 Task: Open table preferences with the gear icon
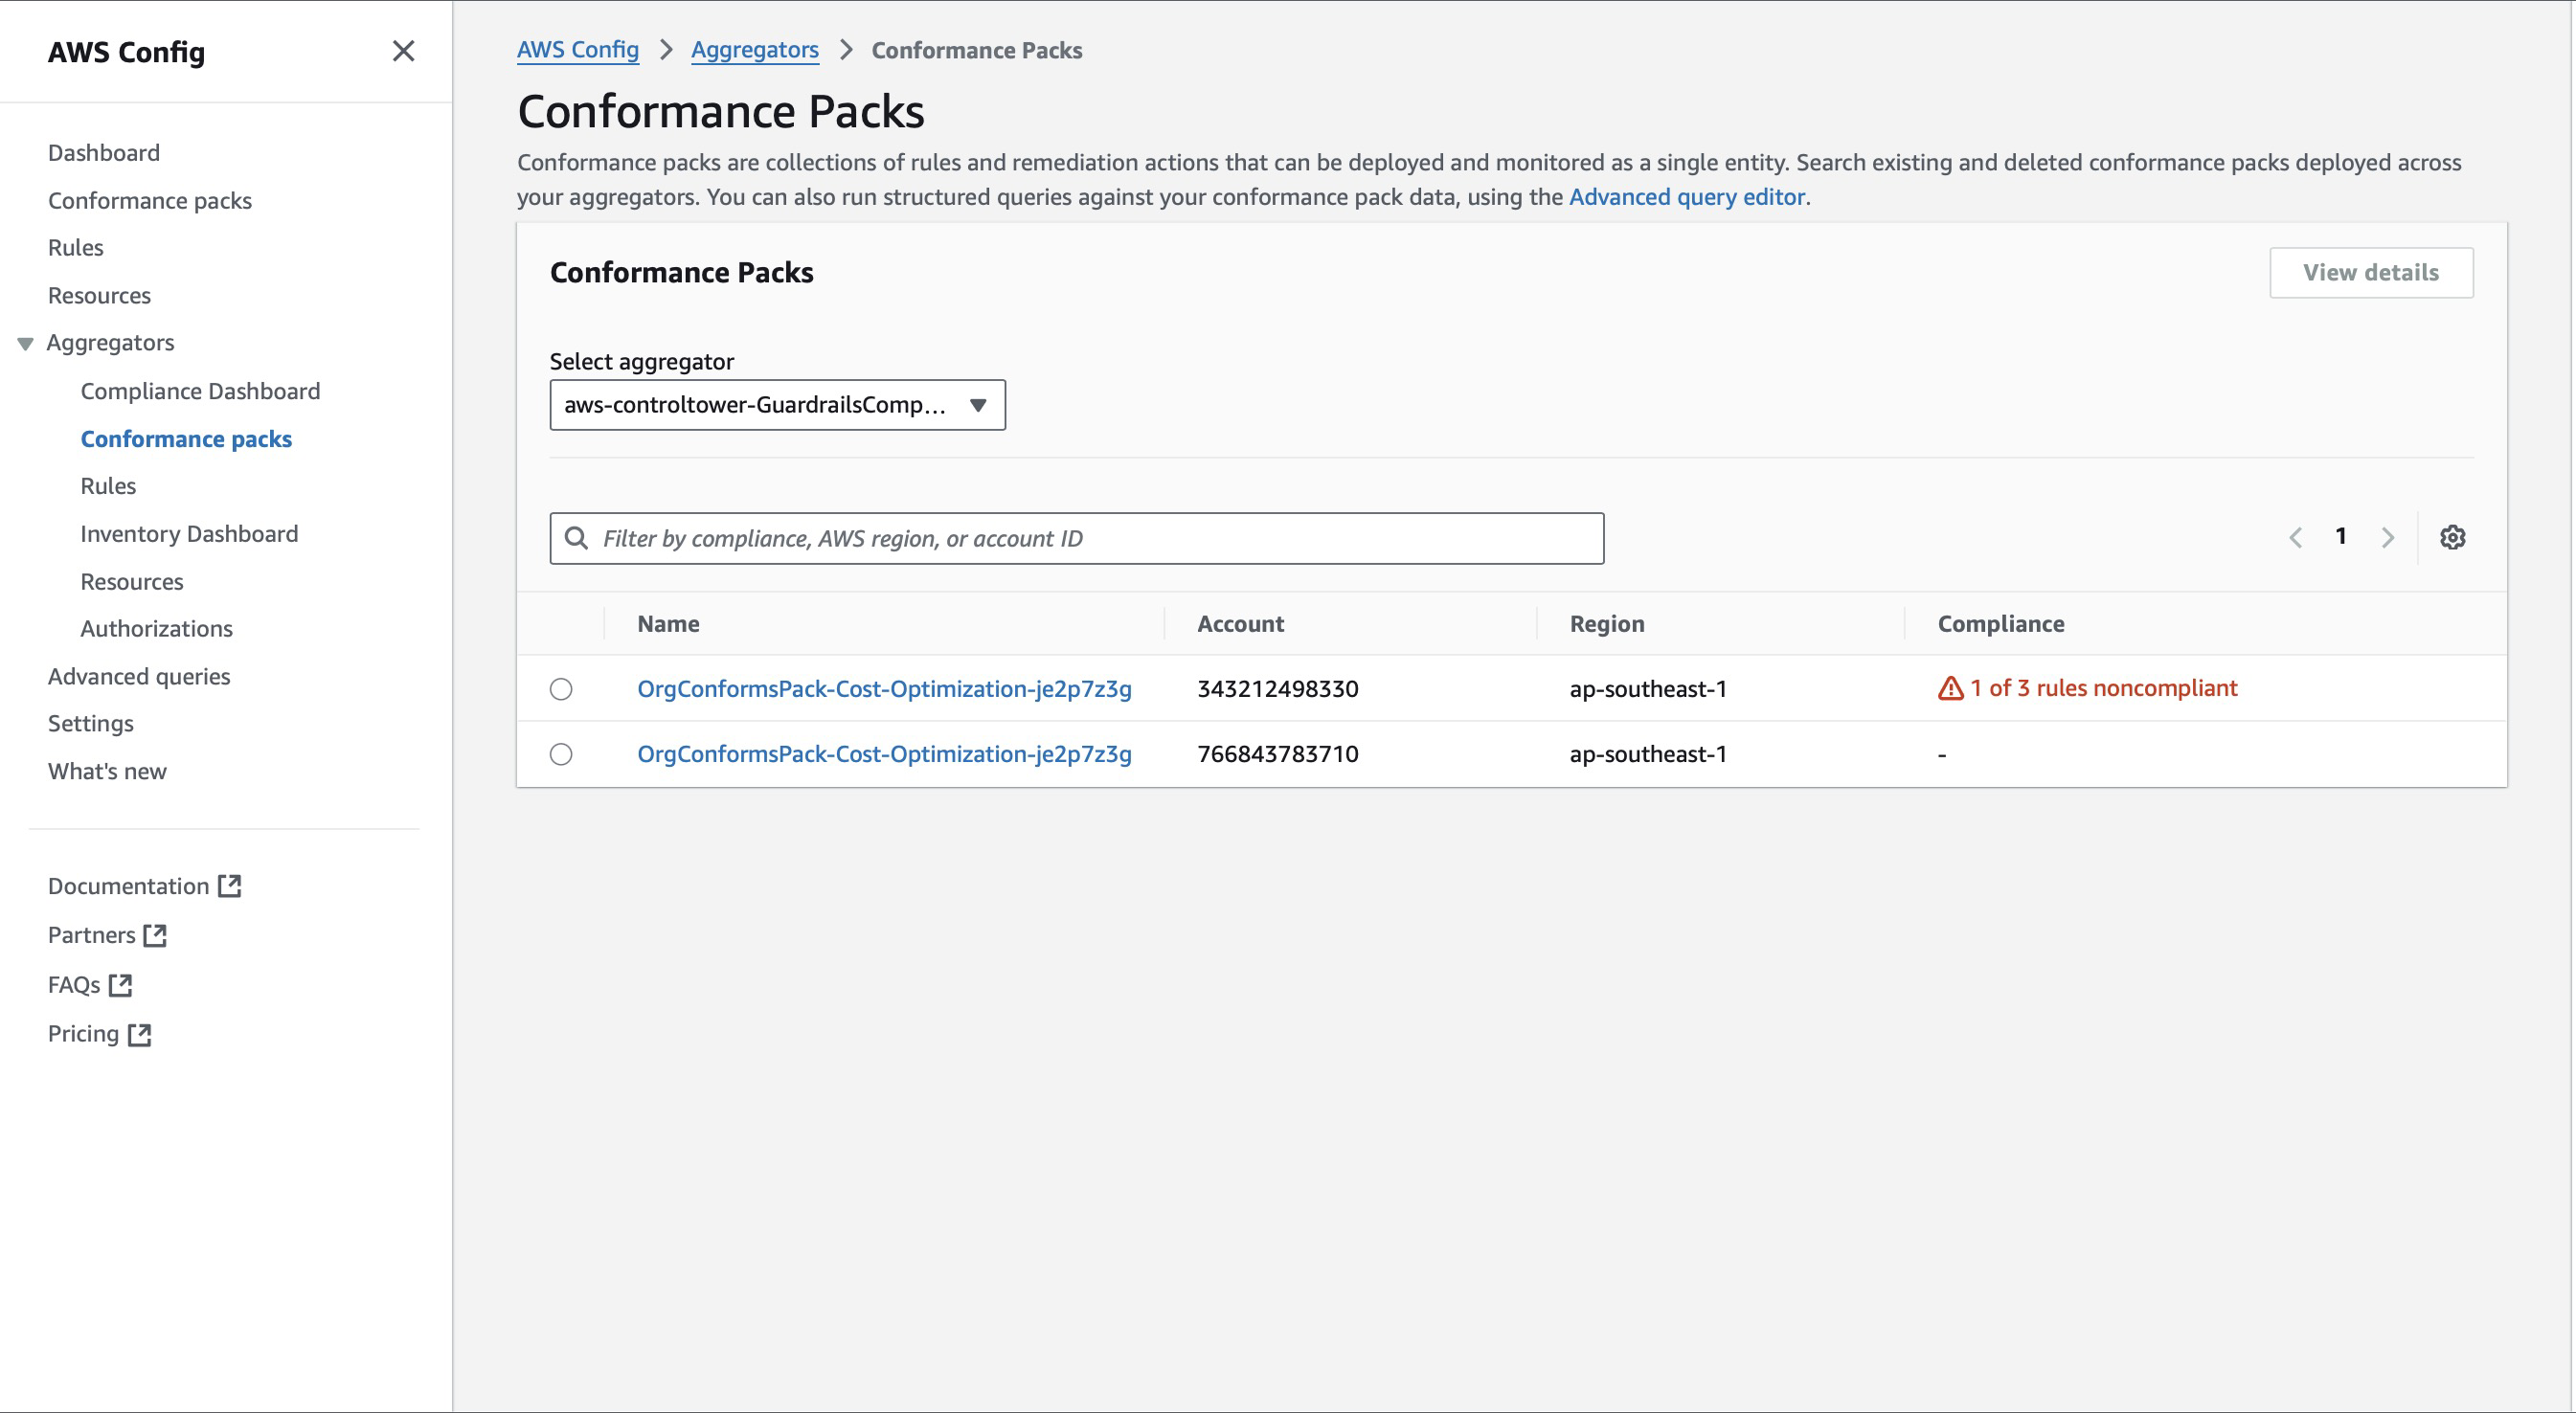(2452, 537)
